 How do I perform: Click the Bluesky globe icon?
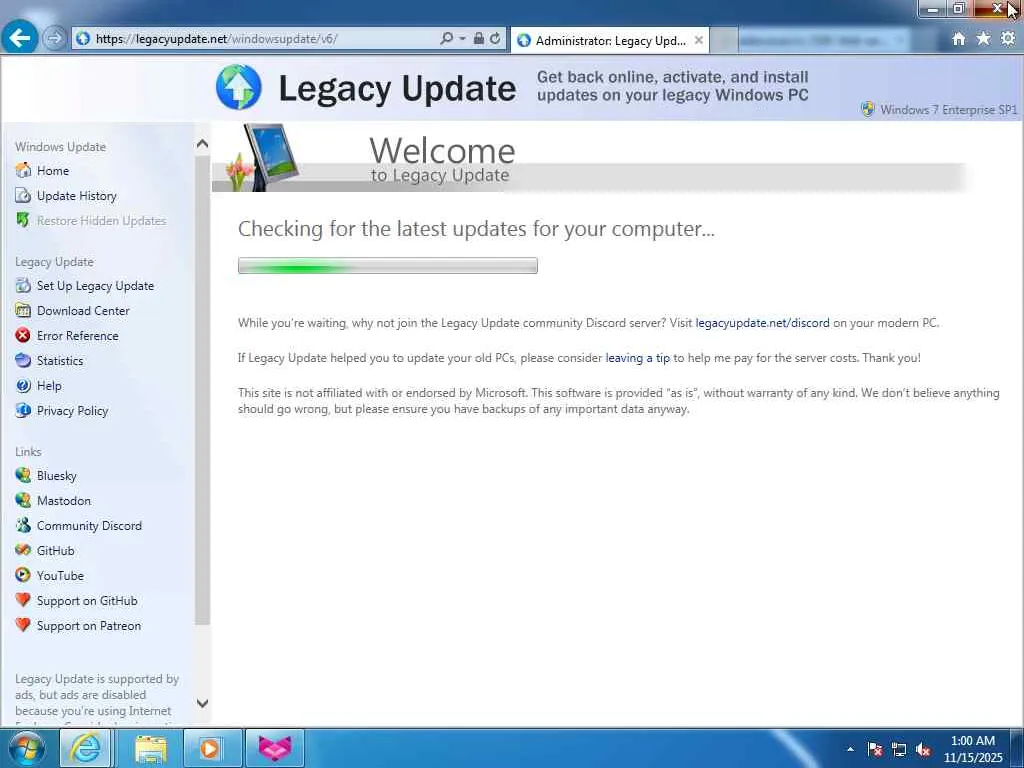[23, 475]
